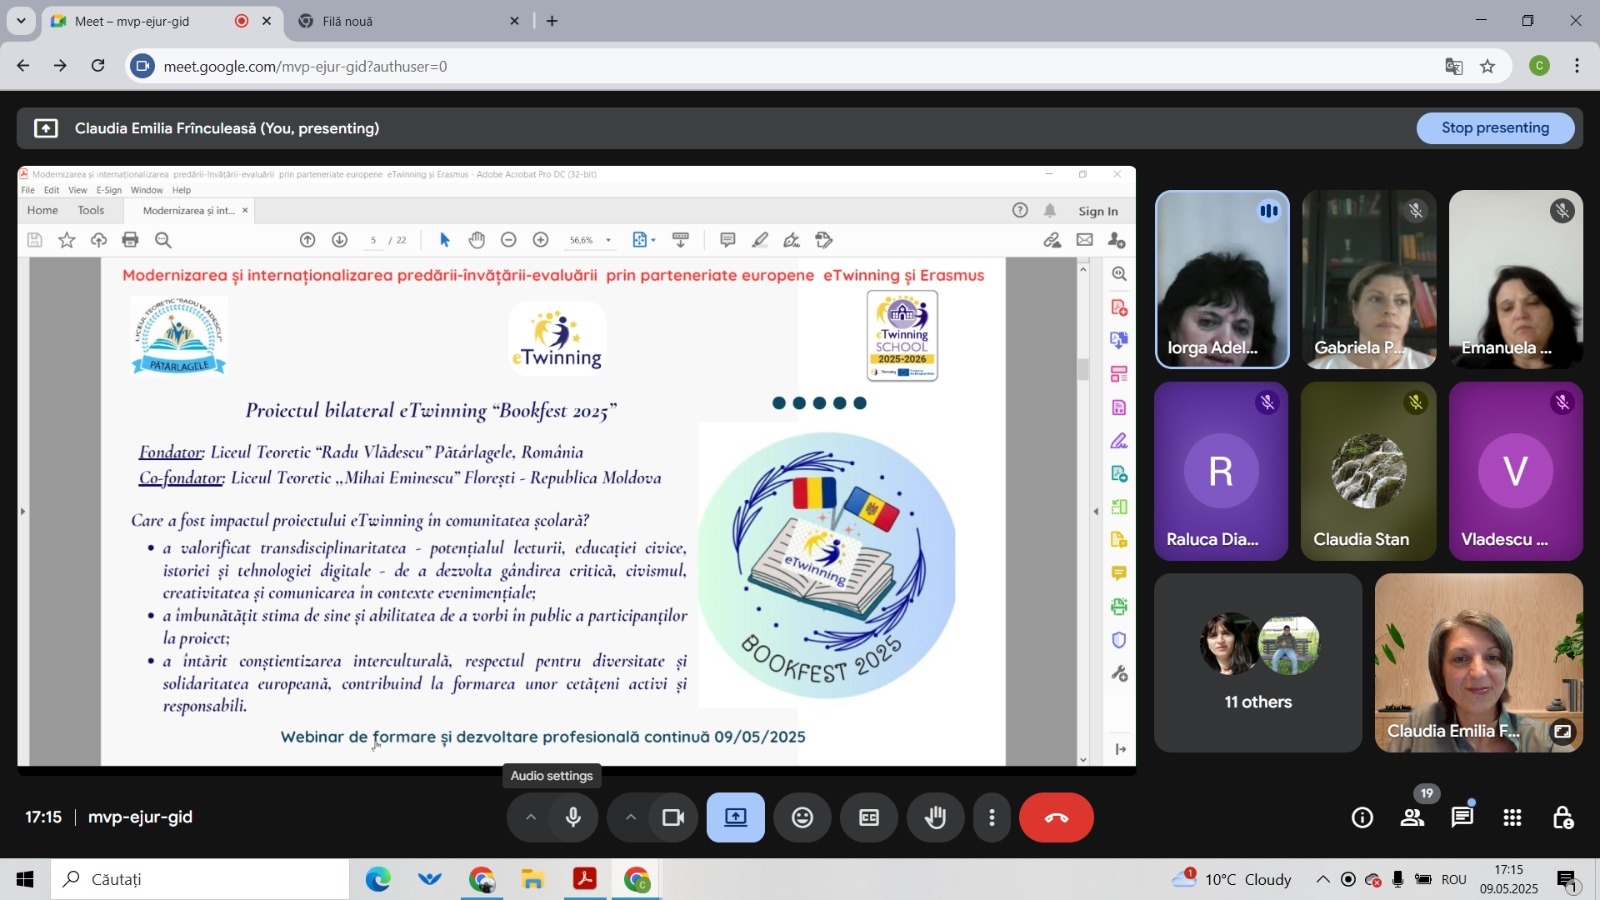Switch to Acrobat Home tab

coord(42,210)
